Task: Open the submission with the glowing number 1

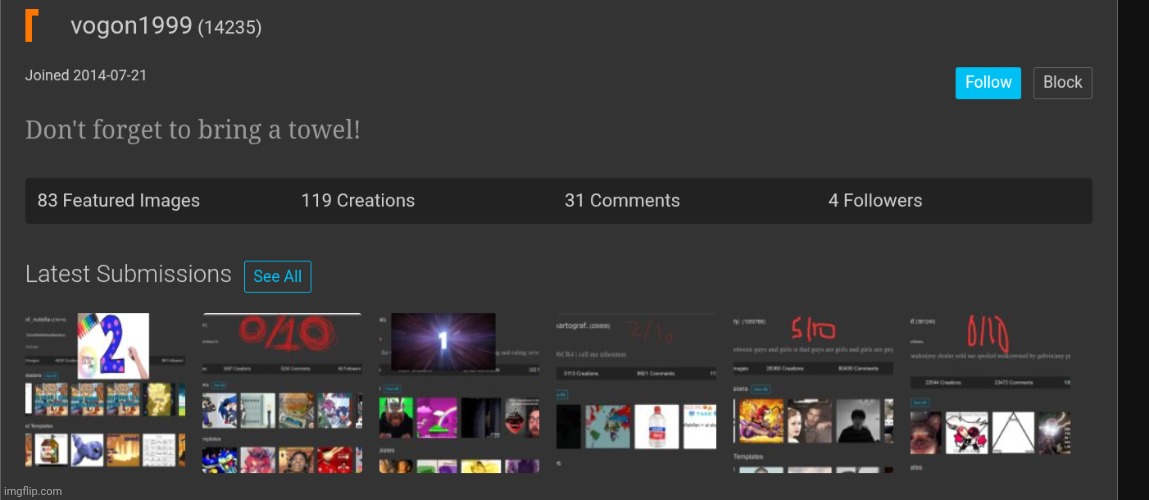Action: pyautogui.click(x=459, y=392)
